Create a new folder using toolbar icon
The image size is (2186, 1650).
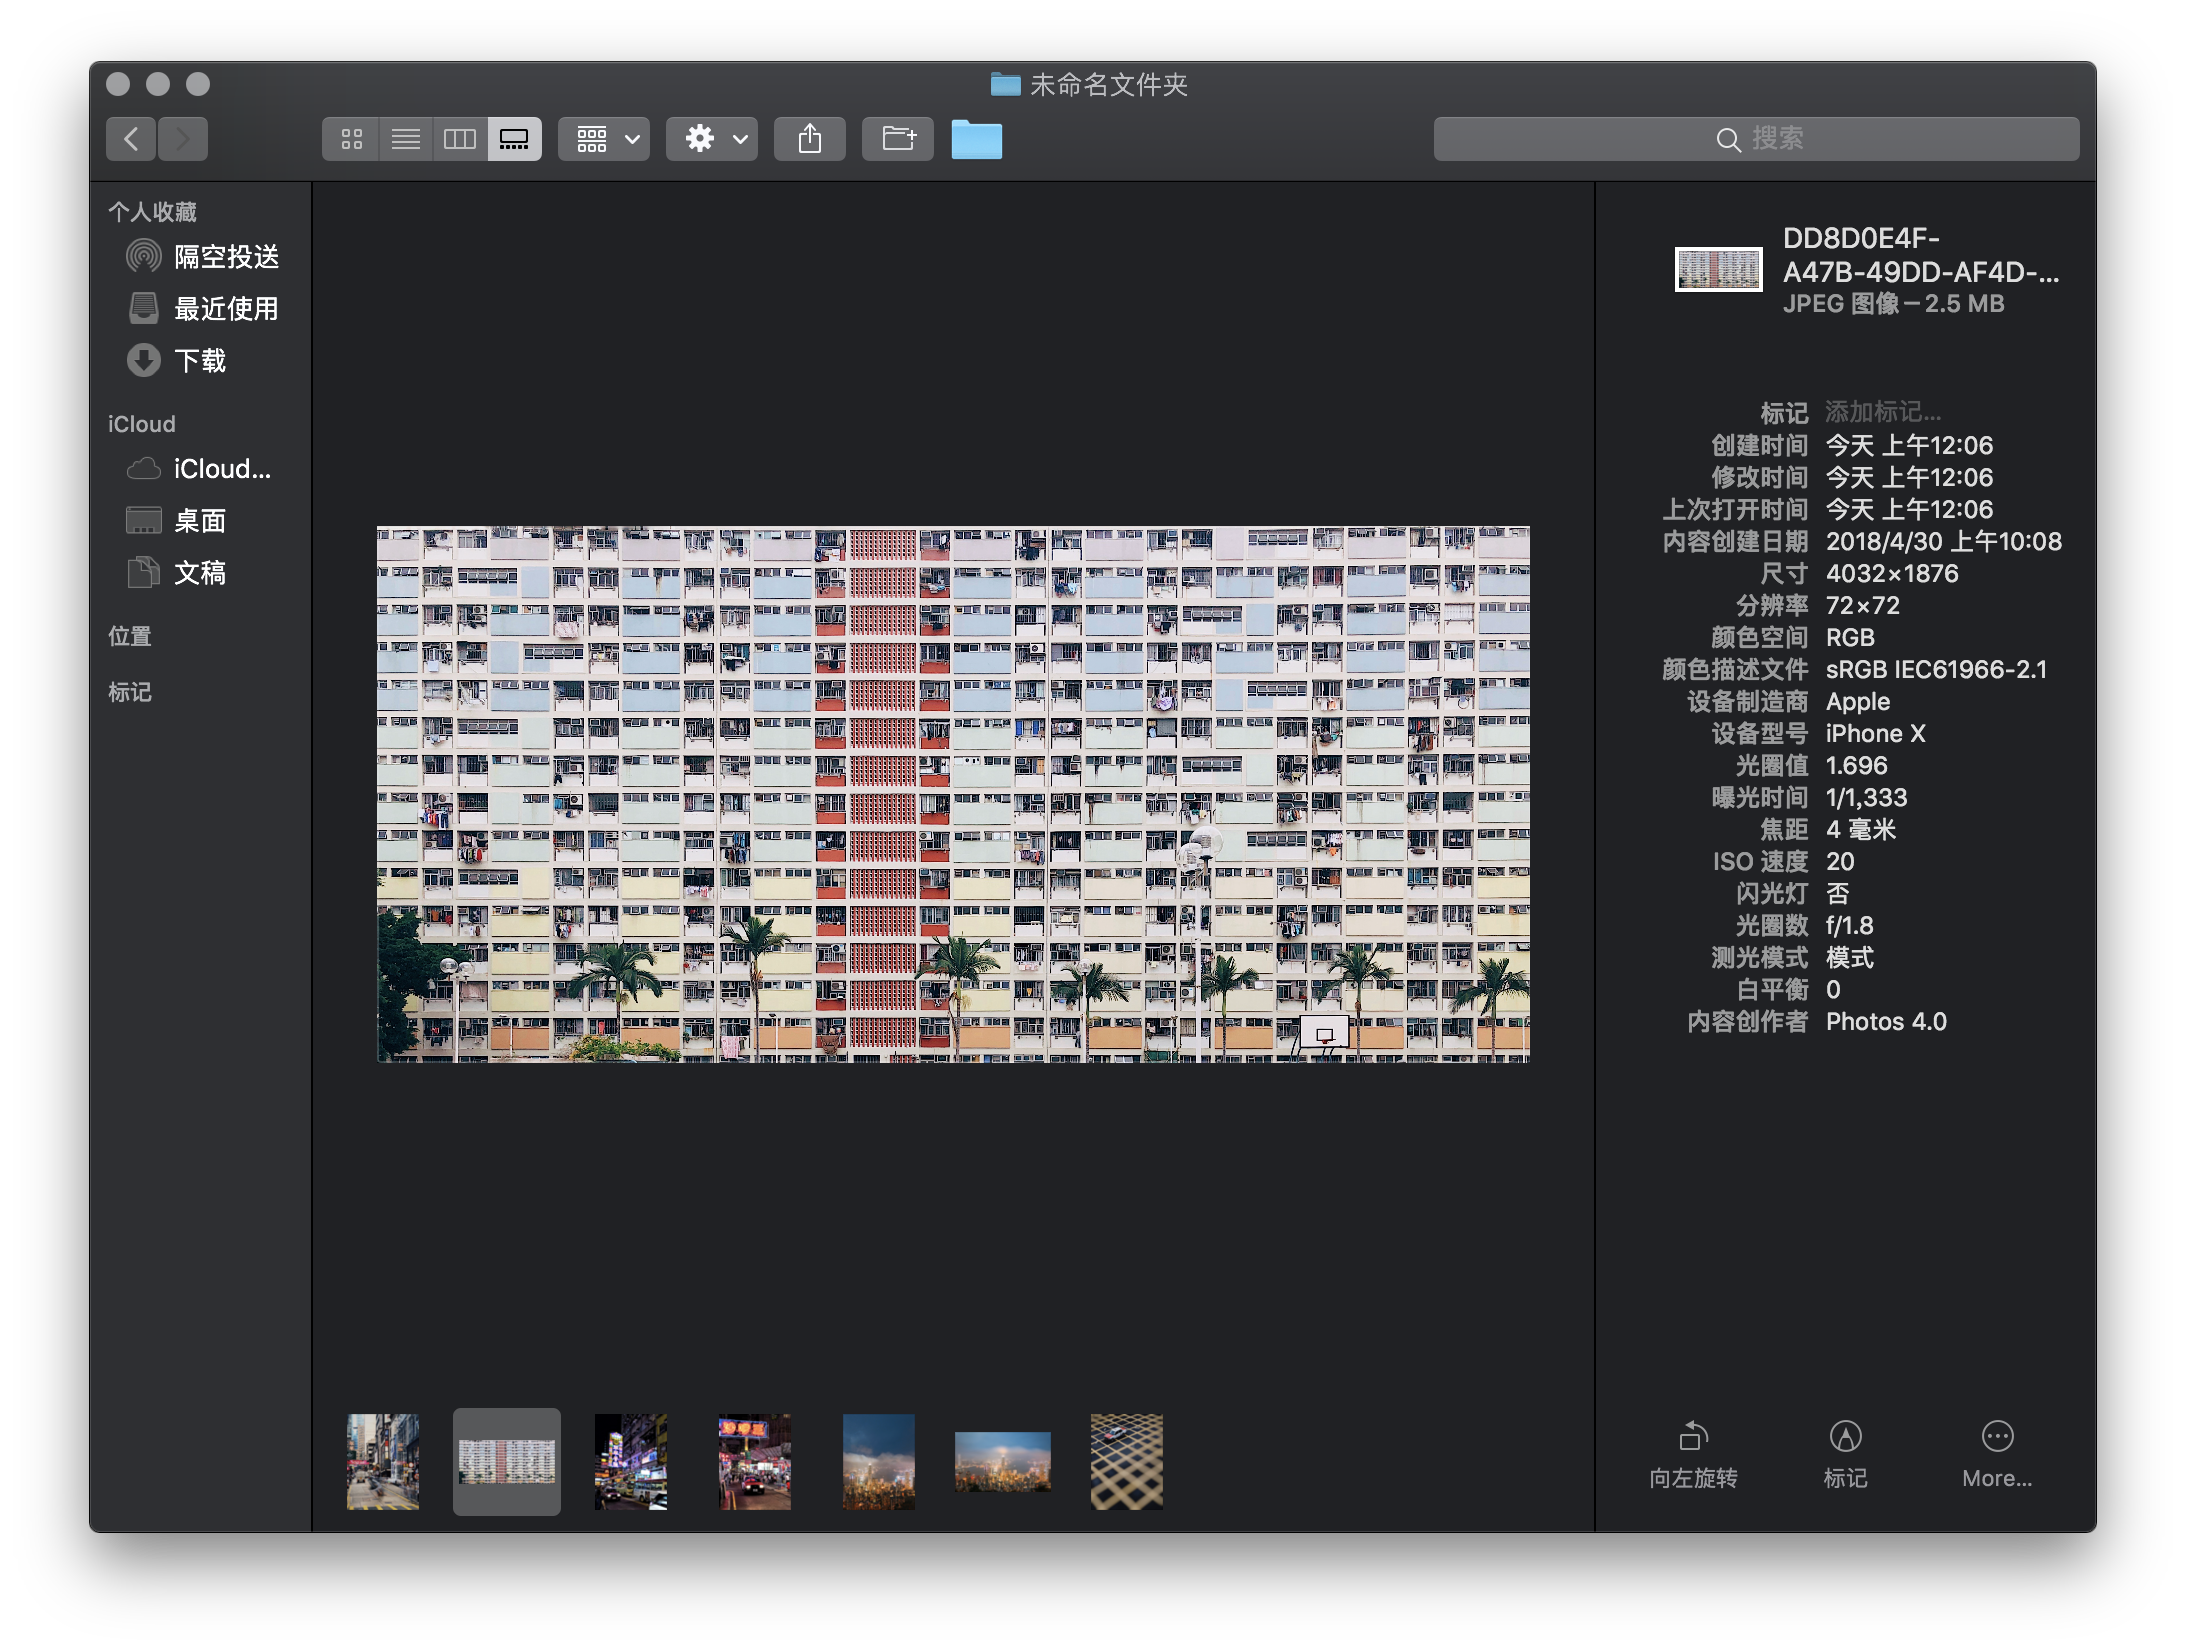click(898, 139)
